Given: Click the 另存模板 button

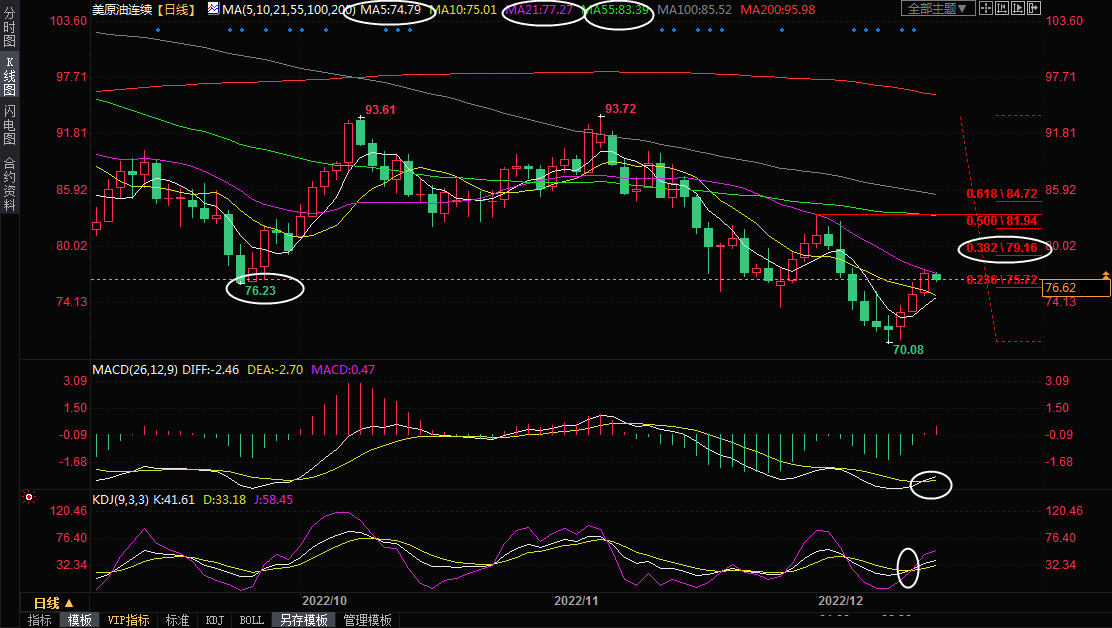Looking at the screenshot, I should 304,620.
